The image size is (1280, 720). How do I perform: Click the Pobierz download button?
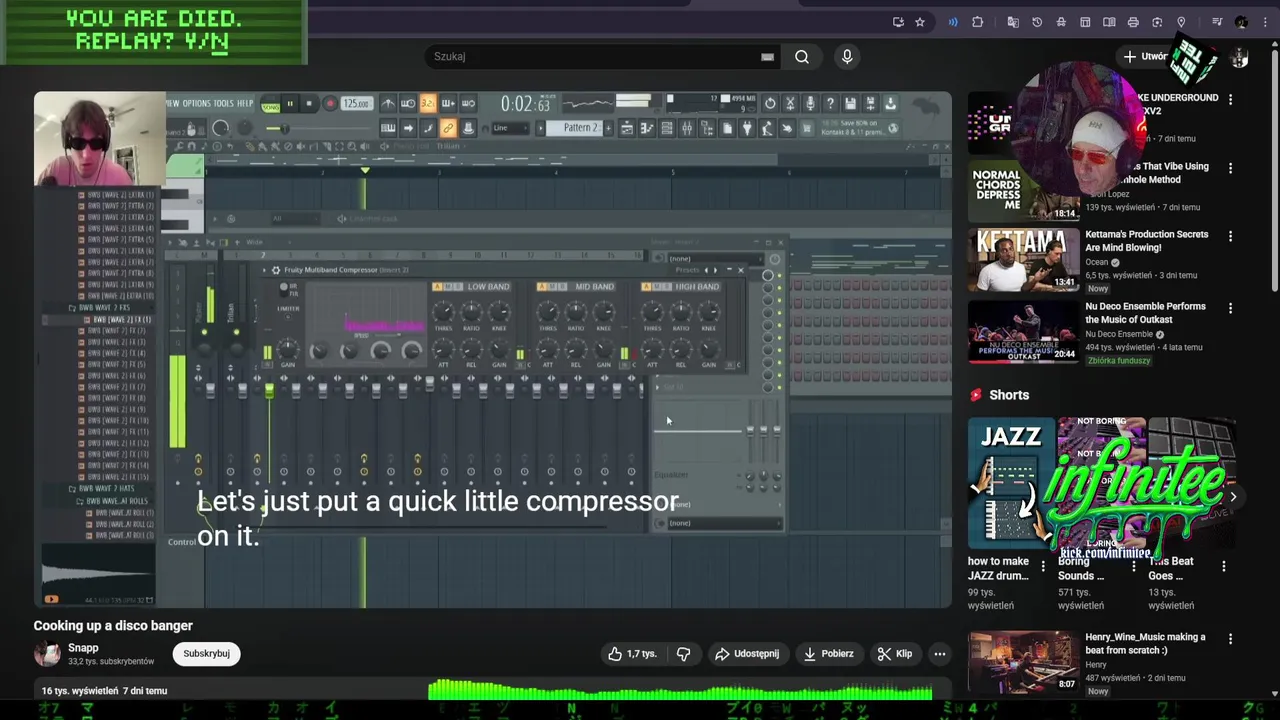pos(828,654)
